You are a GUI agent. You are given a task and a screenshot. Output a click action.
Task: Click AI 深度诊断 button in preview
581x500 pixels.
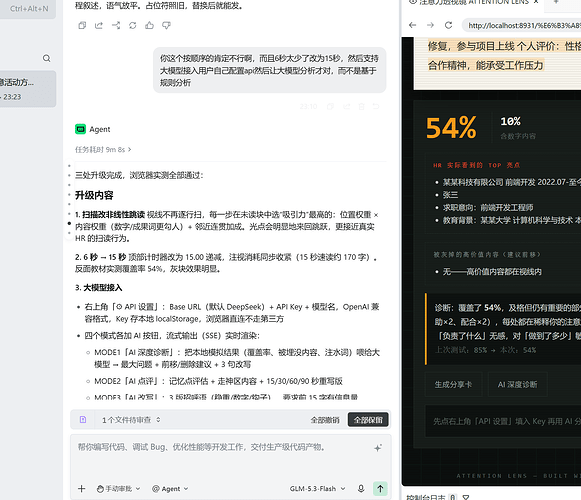pos(517,384)
